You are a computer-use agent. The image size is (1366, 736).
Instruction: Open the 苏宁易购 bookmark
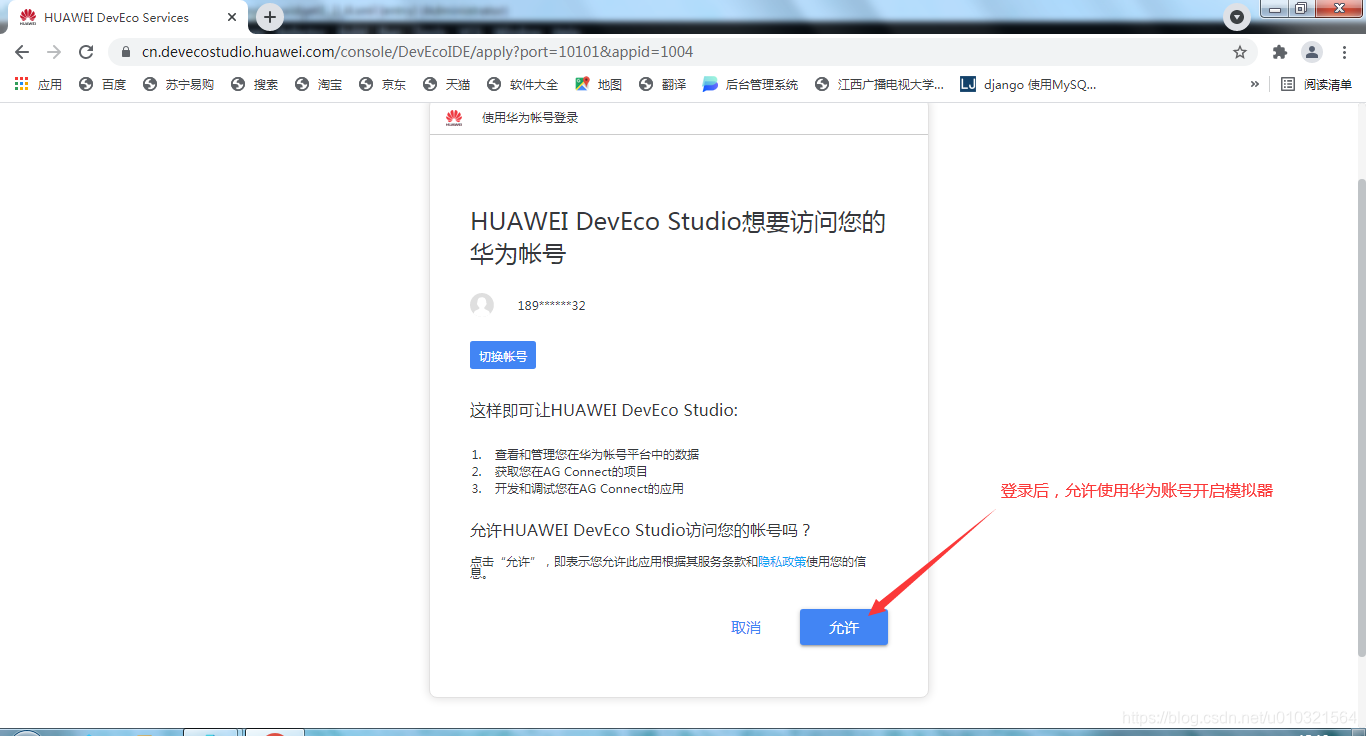(x=178, y=84)
